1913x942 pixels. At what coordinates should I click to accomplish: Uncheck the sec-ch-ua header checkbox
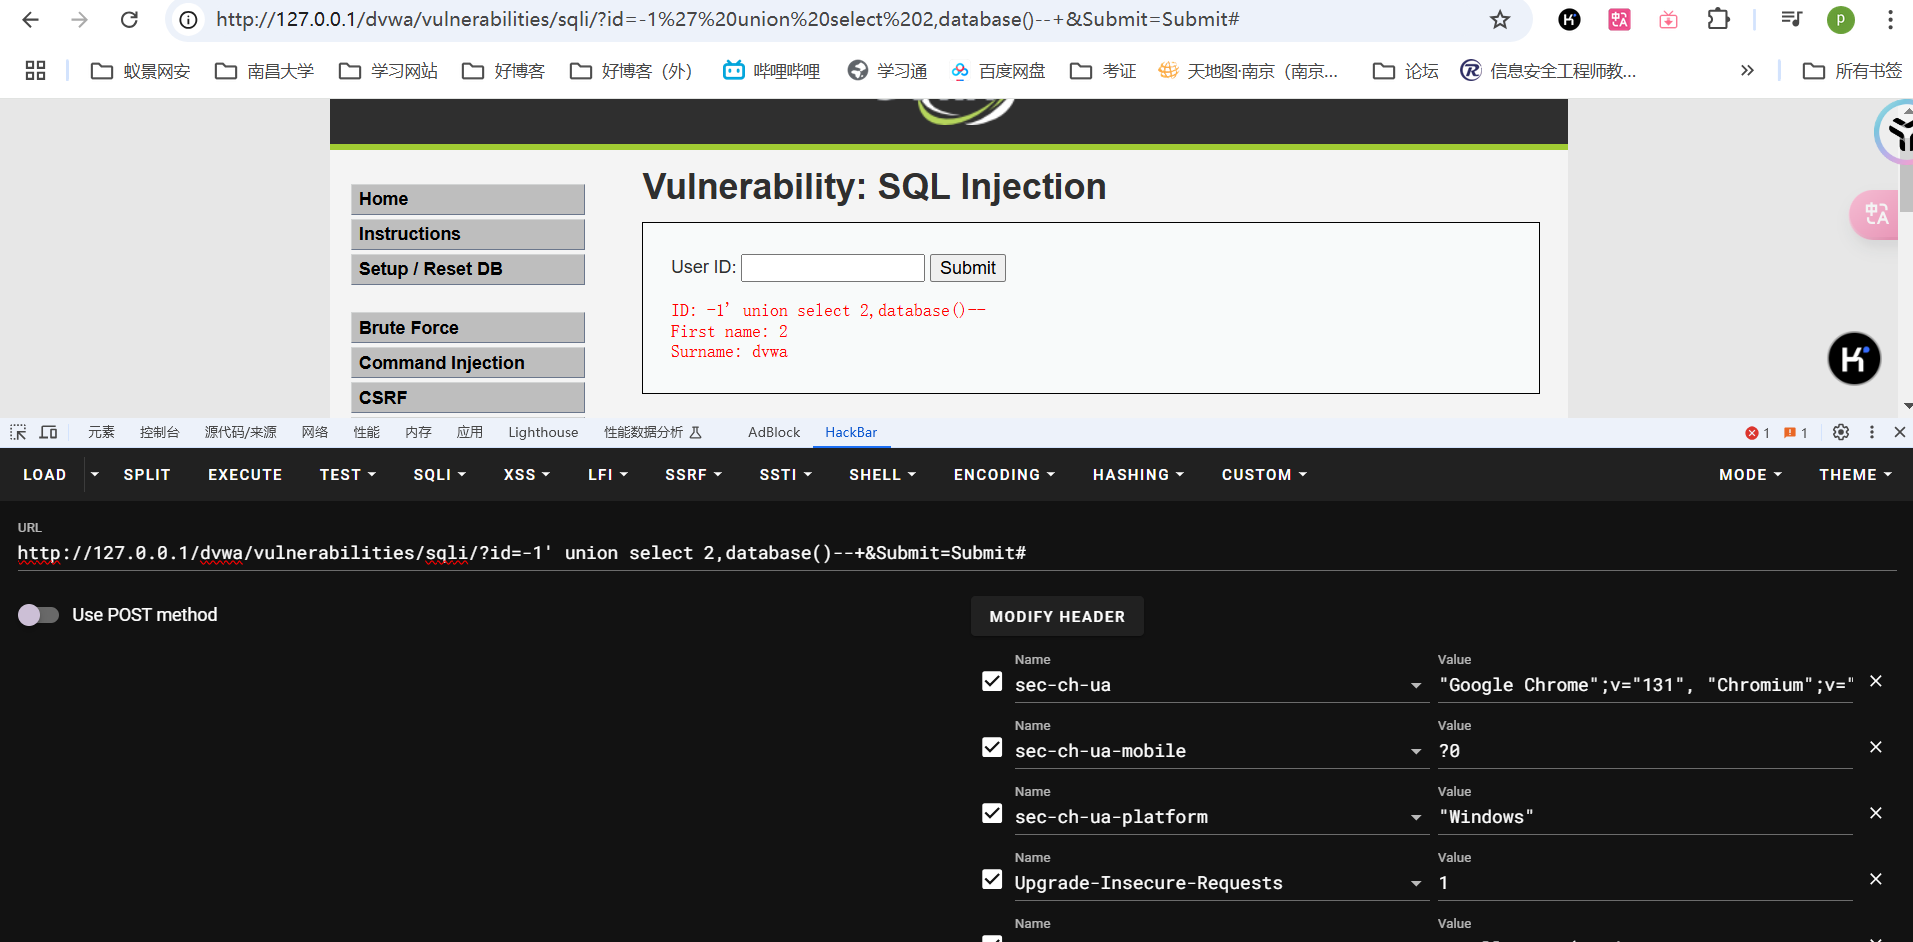point(992,681)
